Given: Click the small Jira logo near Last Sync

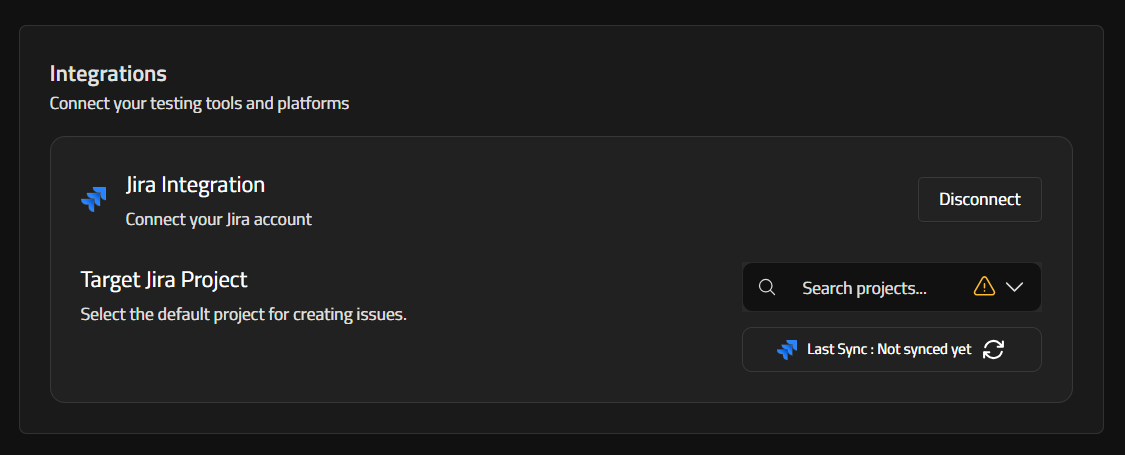Looking at the screenshot, I should tap(787, 350).
